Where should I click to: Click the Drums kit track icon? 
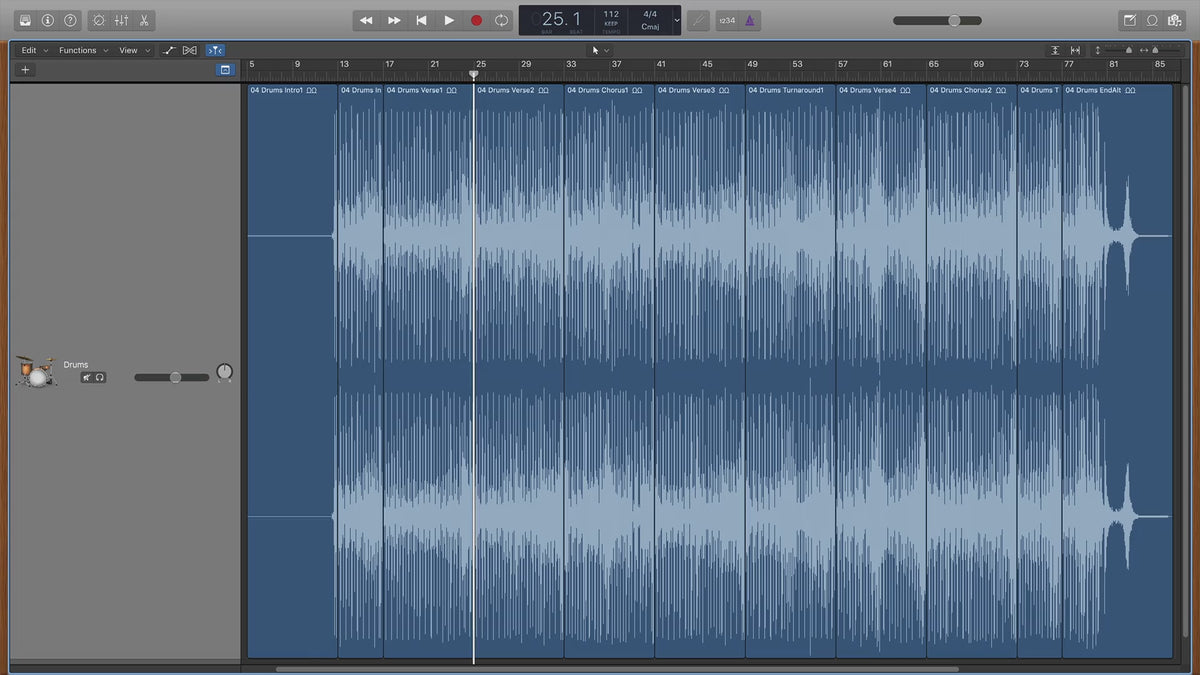click(37, 371)
